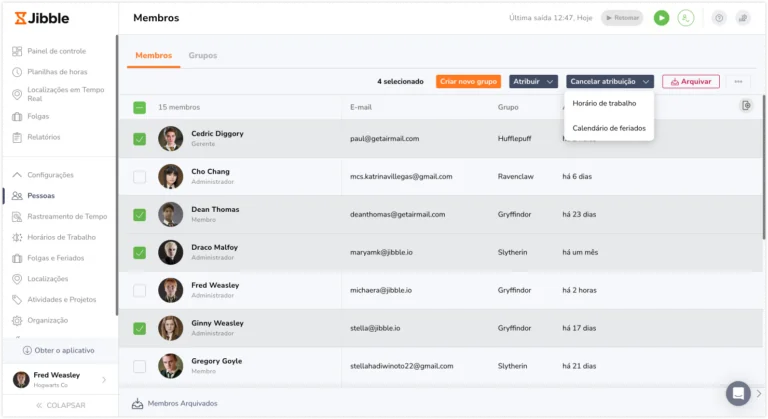Open Membros Arquivados link
The image size is (768, 419).
pos(182,403)
